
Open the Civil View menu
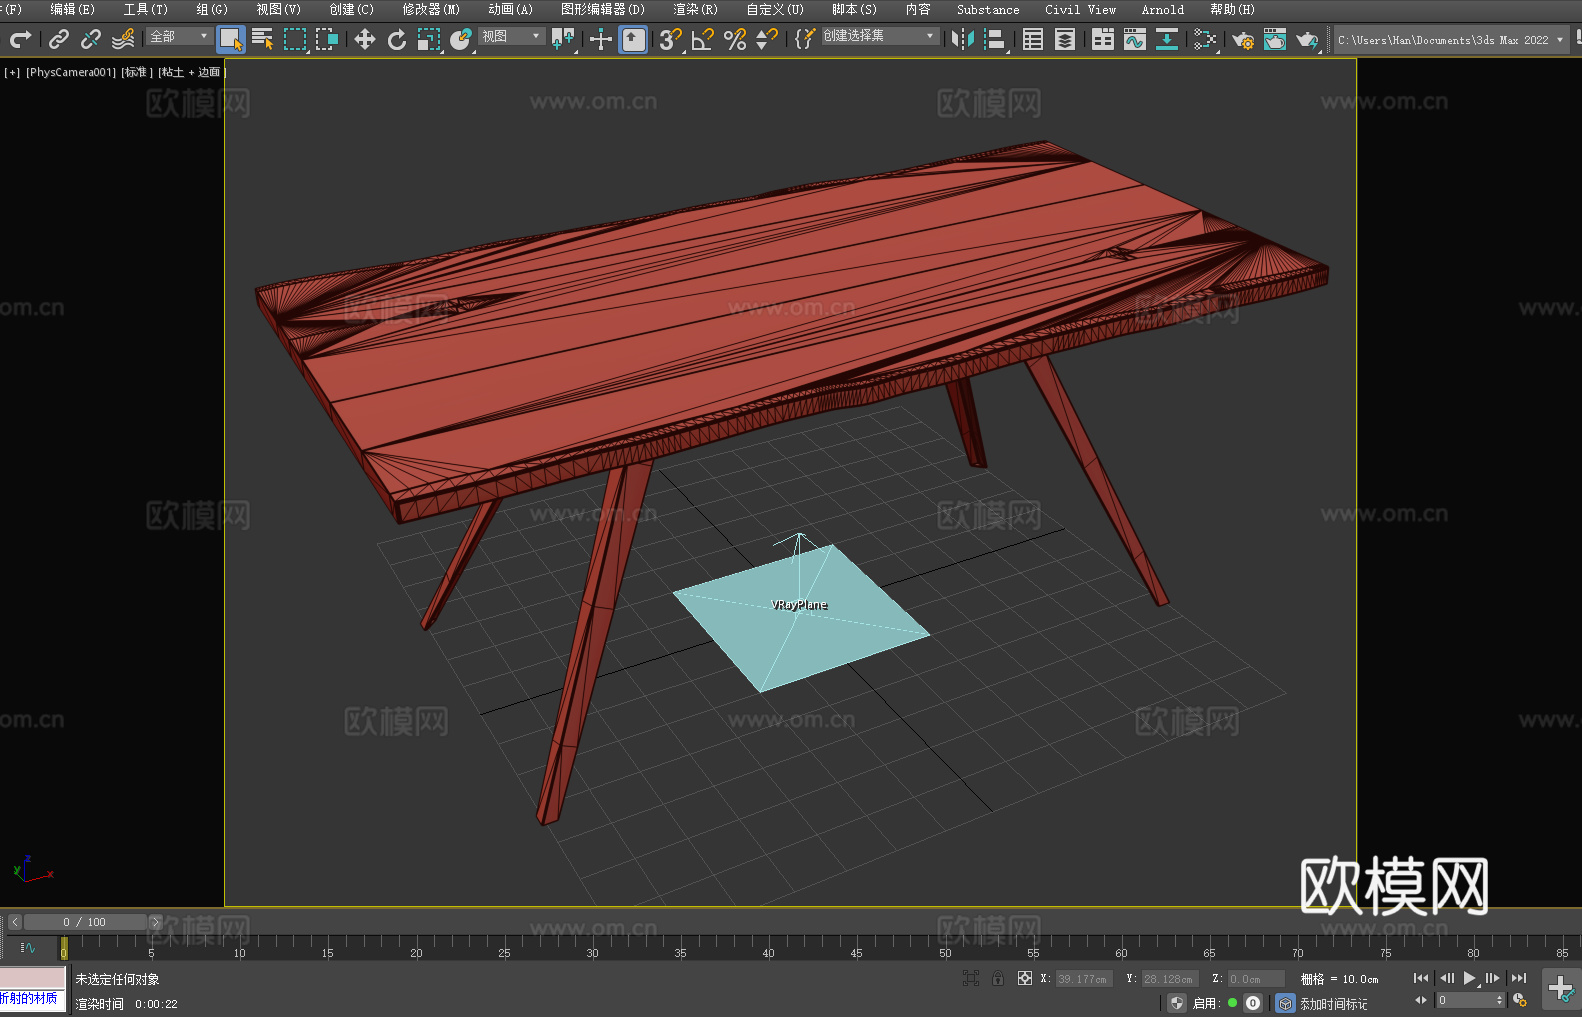1080,9
